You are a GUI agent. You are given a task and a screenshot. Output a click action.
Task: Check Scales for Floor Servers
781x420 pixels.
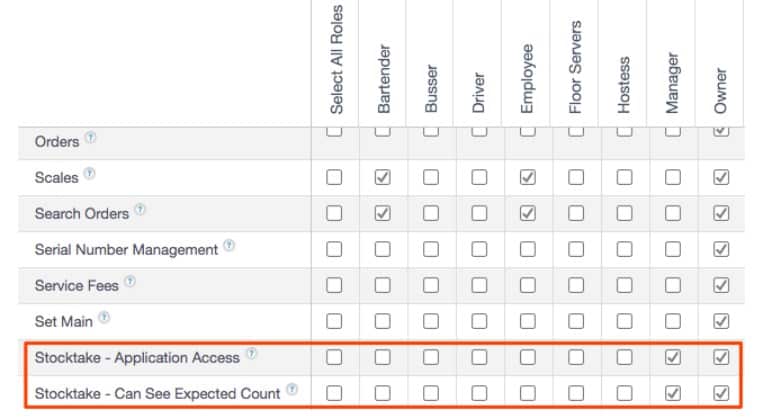click(x=576, y=177)
